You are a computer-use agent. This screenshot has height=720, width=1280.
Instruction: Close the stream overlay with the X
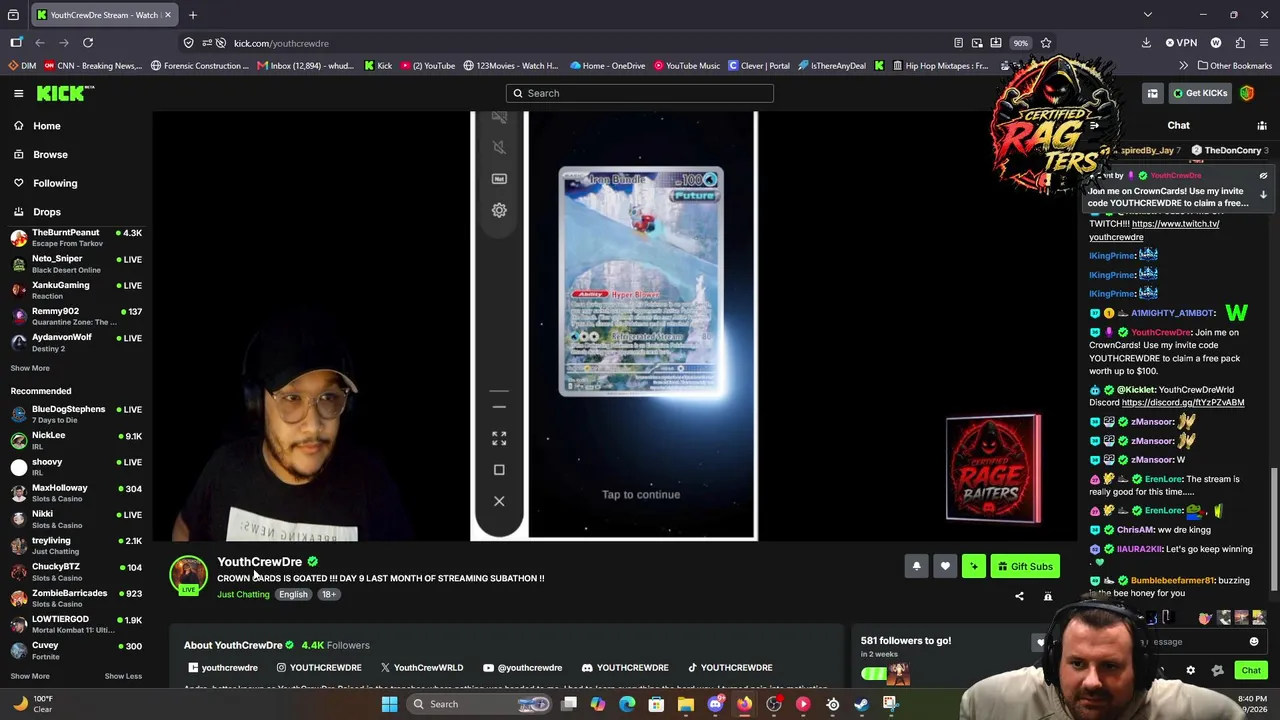coord(499,501)
